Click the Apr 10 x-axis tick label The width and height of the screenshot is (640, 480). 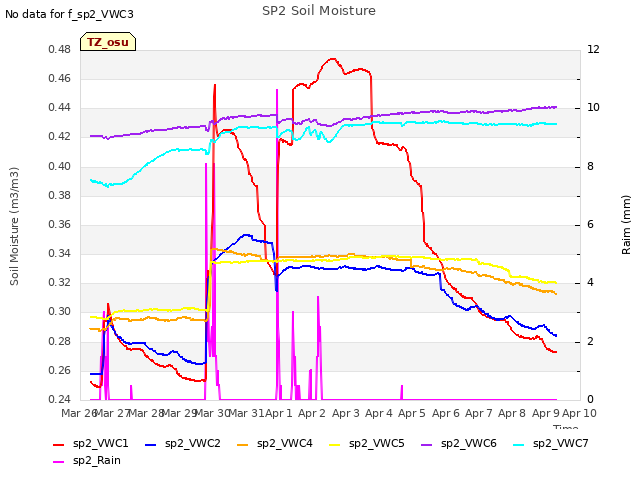click(x=579, y=413)
